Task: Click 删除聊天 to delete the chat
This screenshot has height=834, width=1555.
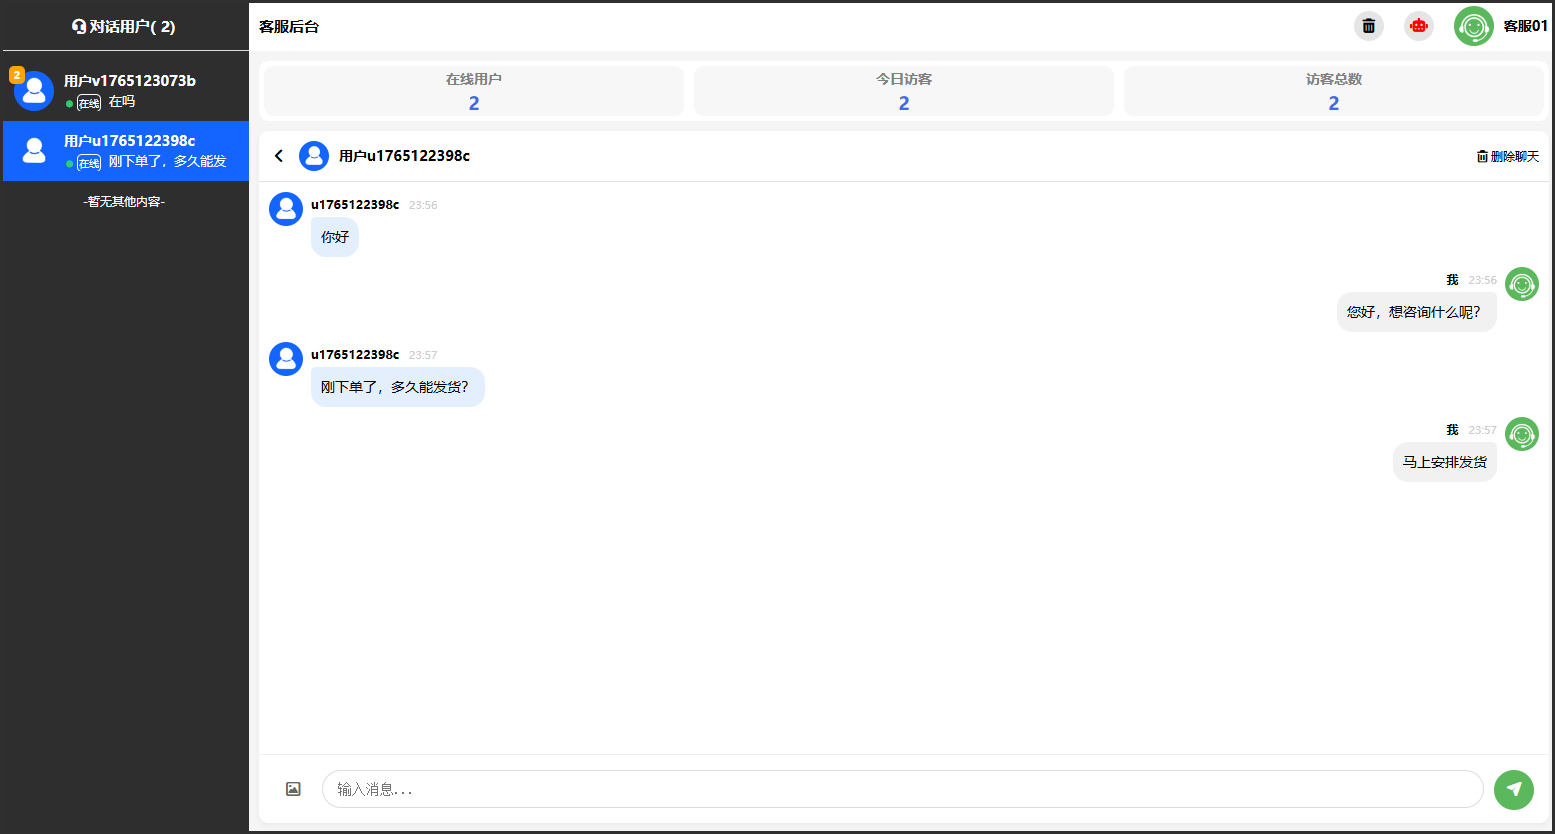Action: (1507, 156)
